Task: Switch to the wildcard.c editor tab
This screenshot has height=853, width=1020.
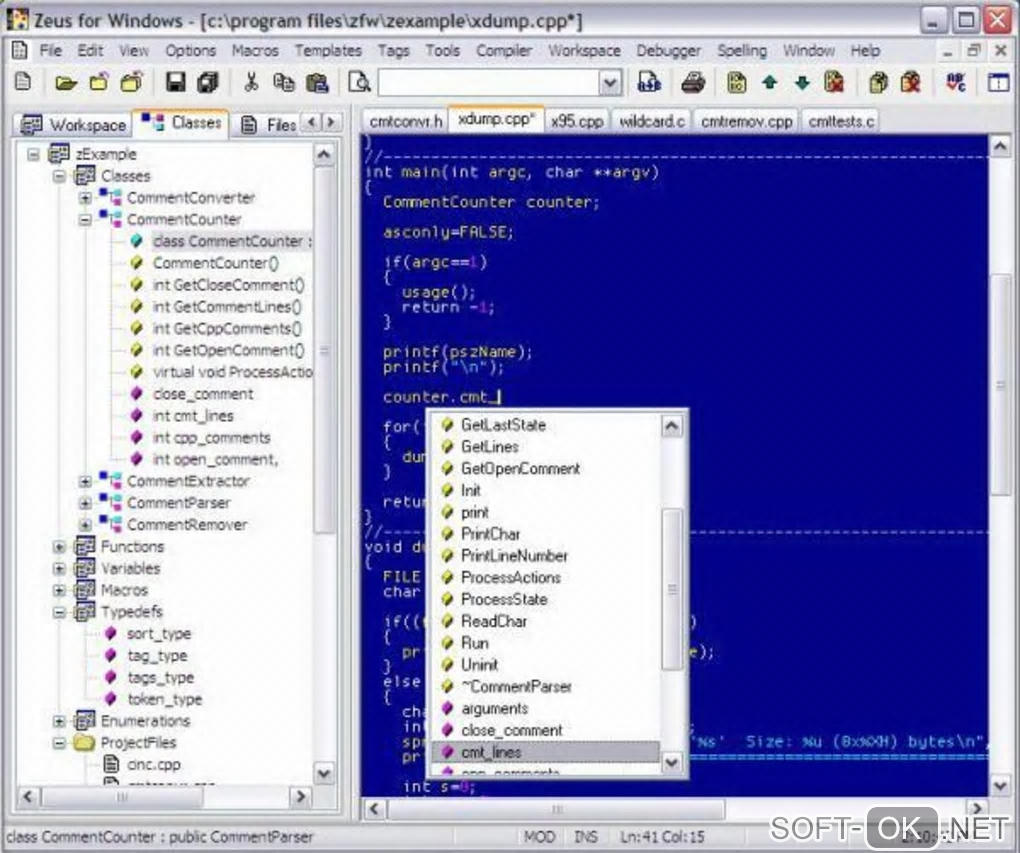Action: pyautogui.click(x=652, y=122)
